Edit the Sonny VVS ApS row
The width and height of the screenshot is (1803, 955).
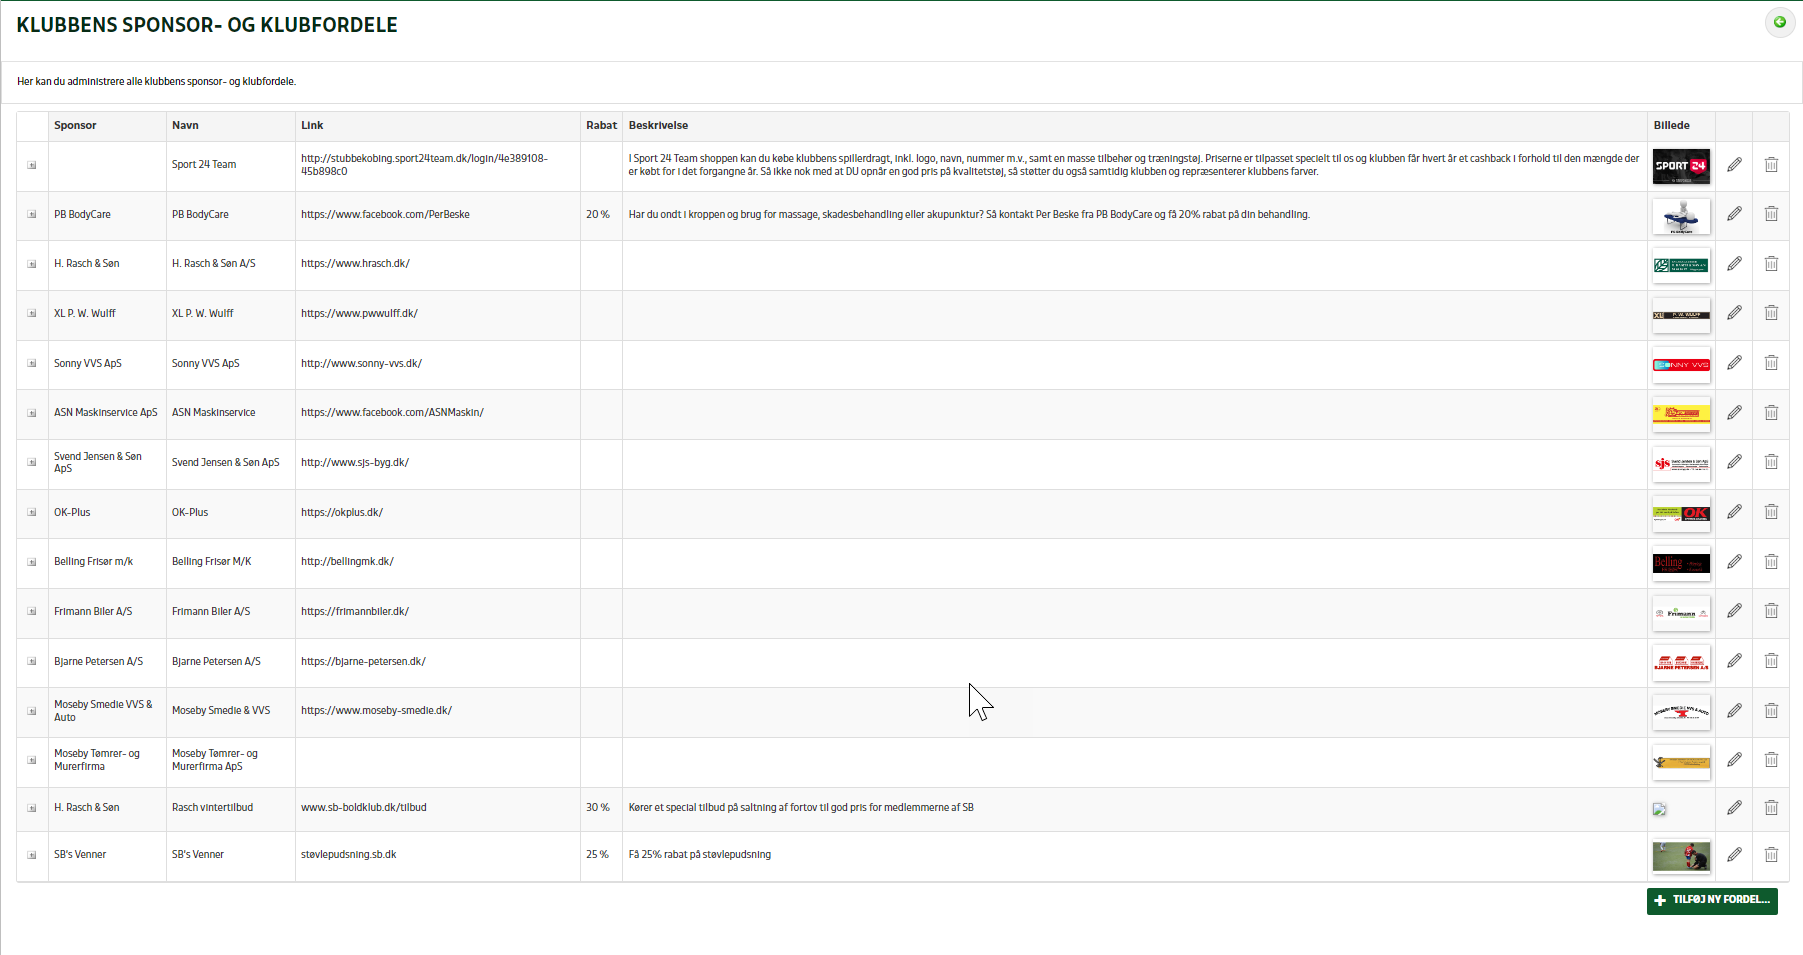(1734, 362)
